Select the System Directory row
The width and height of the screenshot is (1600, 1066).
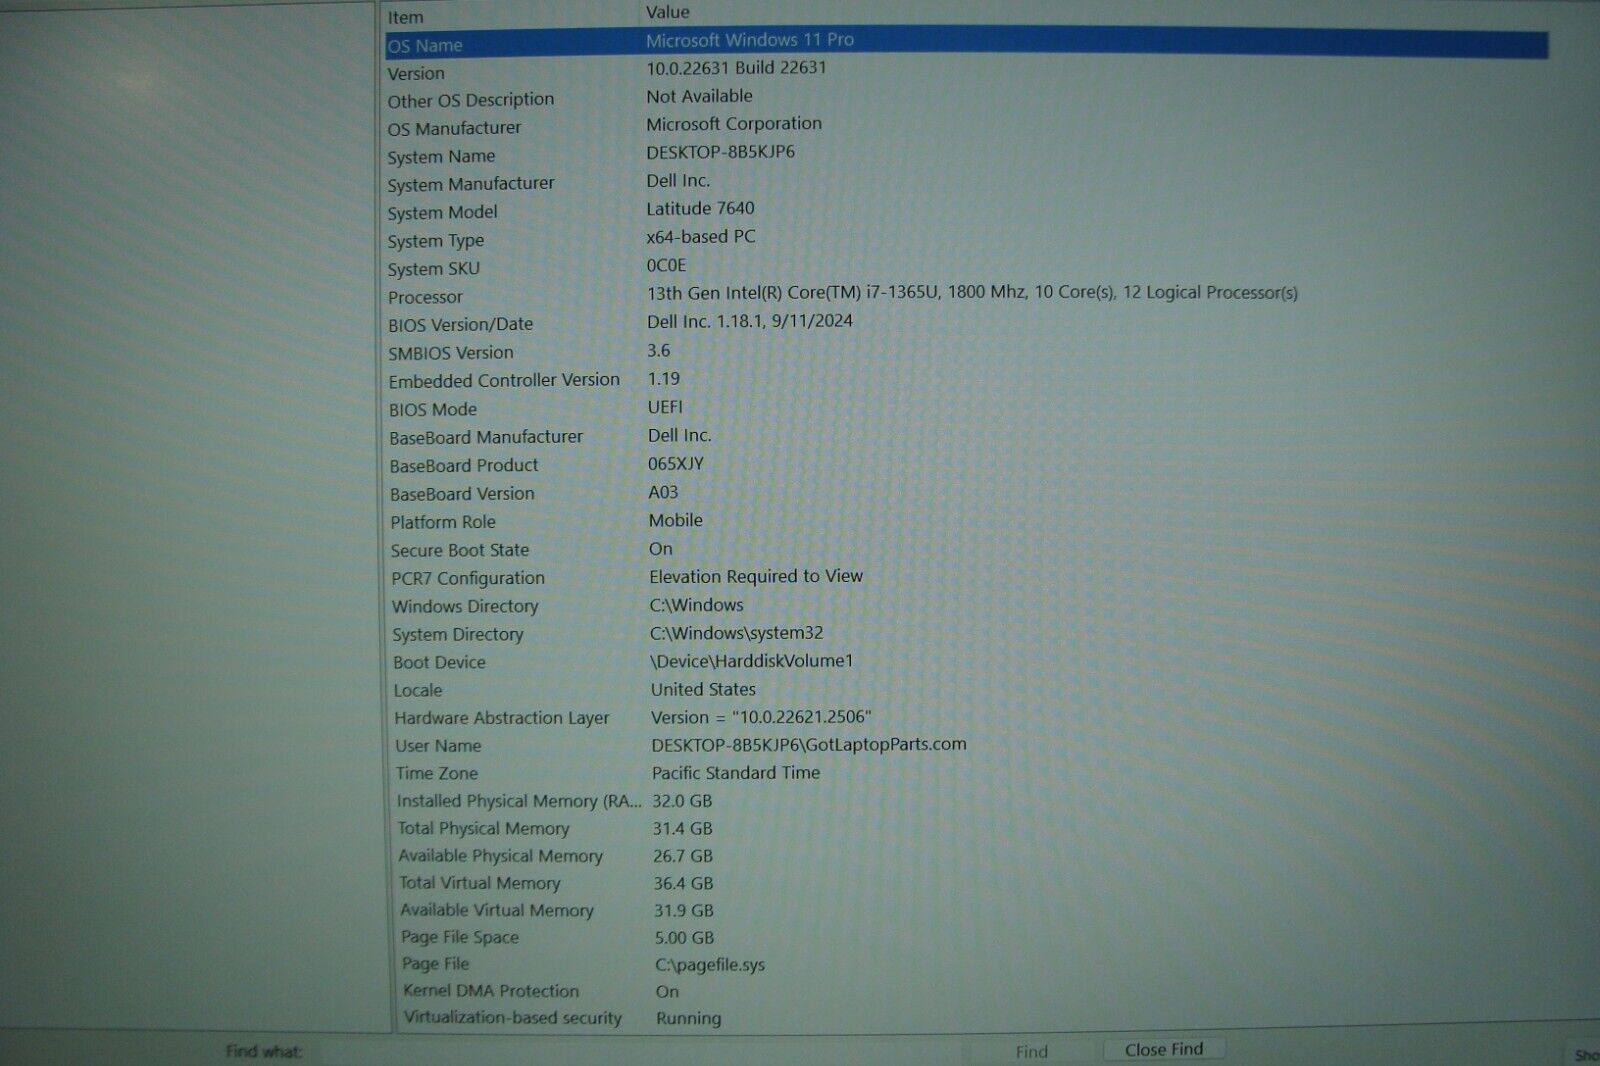click(x=966, y=633)
